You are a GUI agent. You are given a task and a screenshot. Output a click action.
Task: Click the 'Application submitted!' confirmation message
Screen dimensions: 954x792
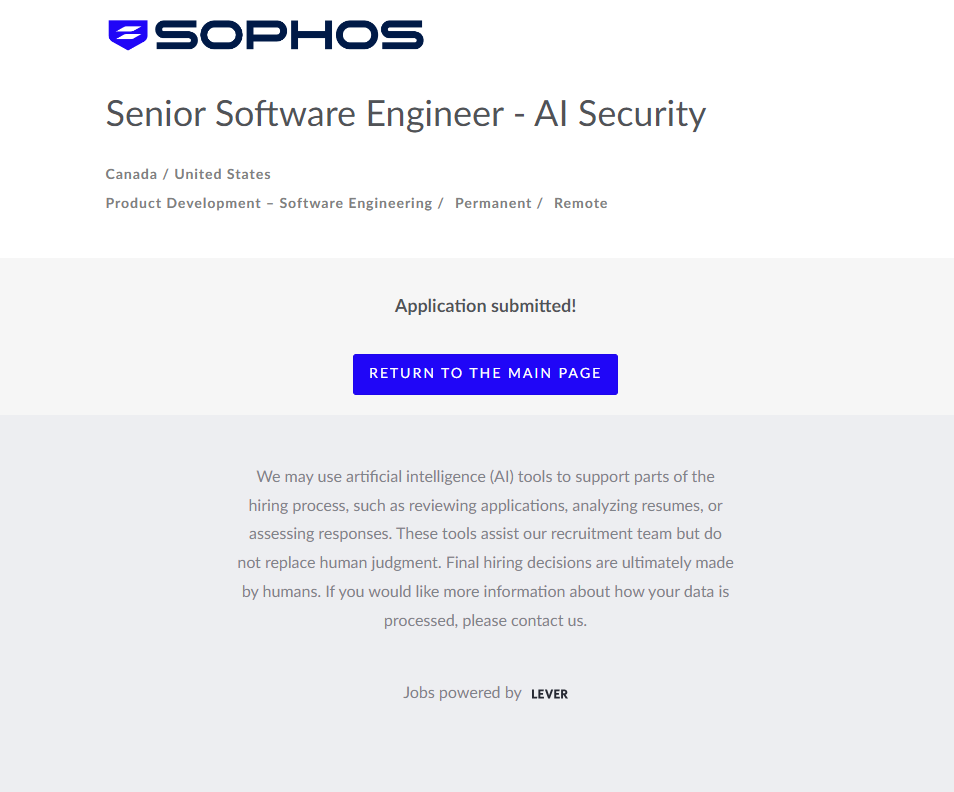tap(485, 306)
